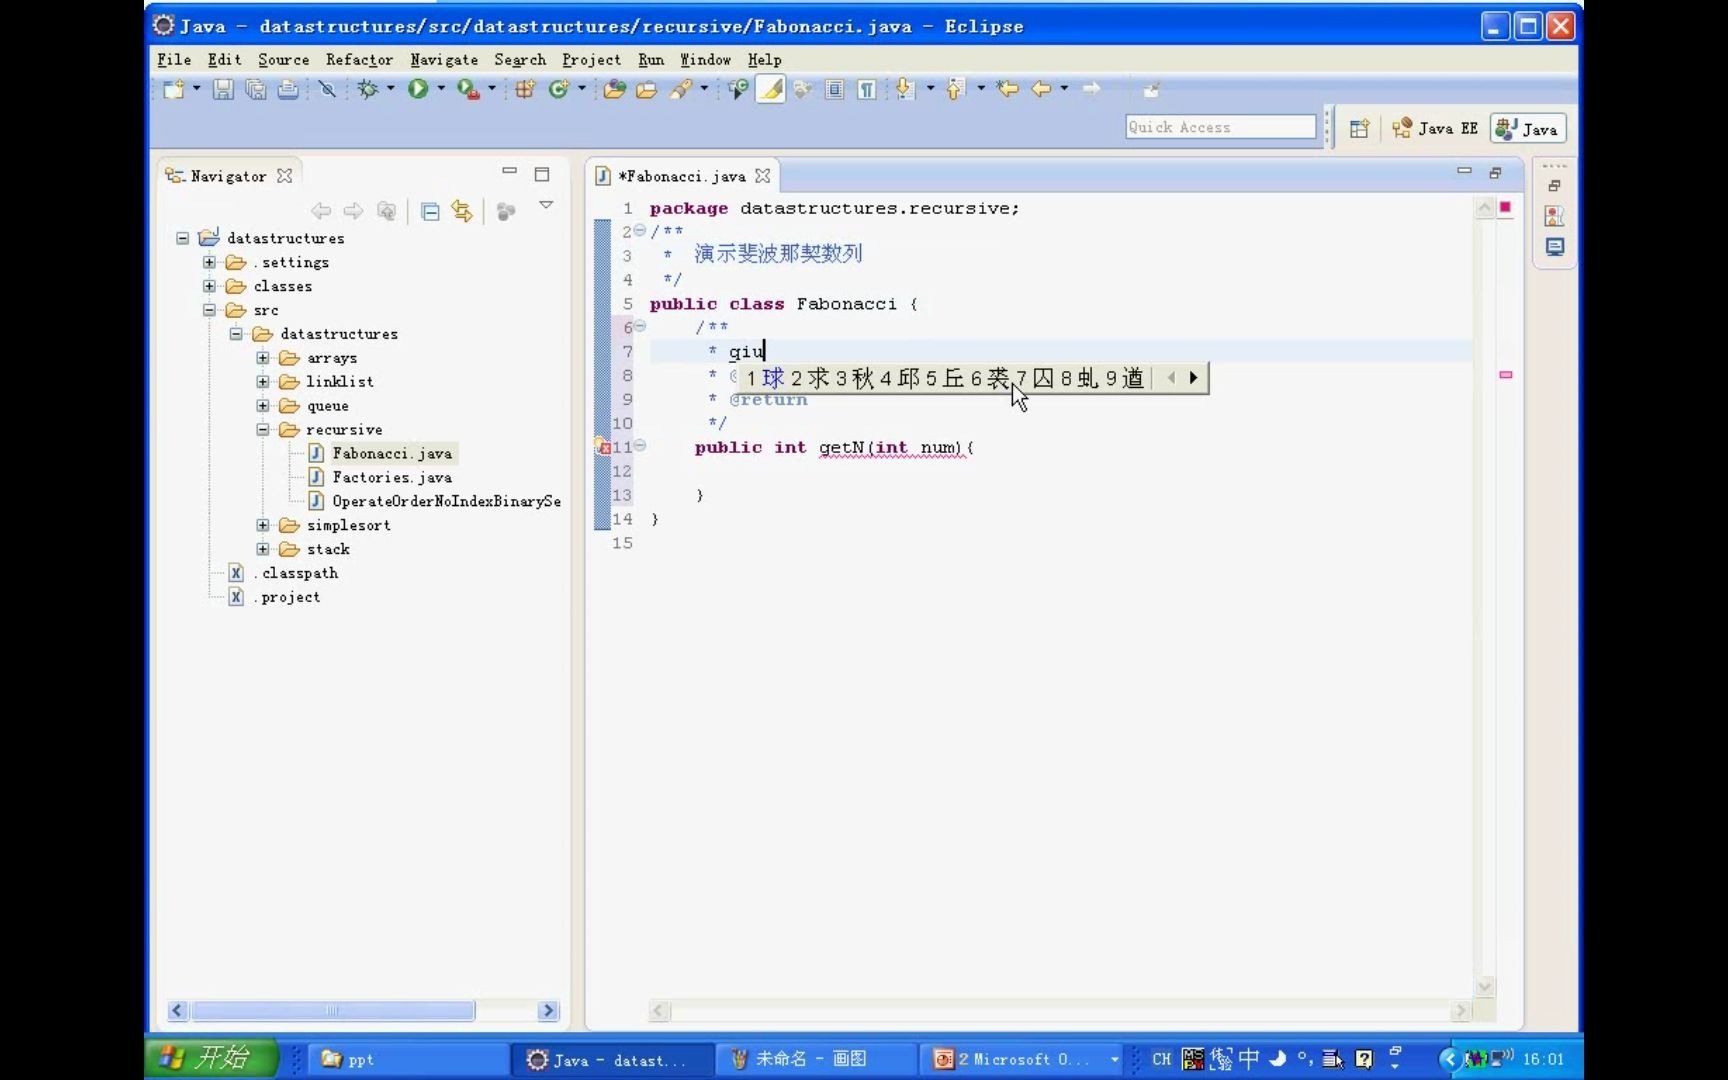Maximize the Navigator view
This screenshot has height=1080, width=1728.
point(542,174)
